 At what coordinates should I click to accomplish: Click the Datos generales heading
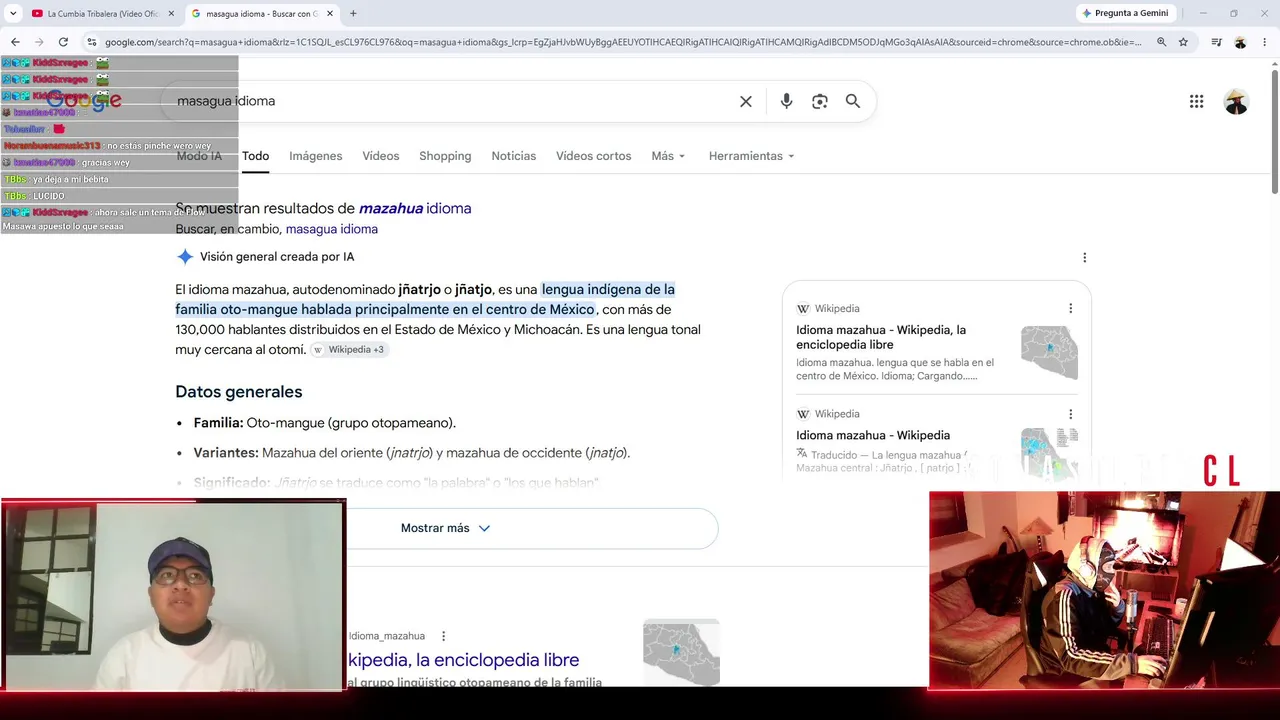pos(239,392)
